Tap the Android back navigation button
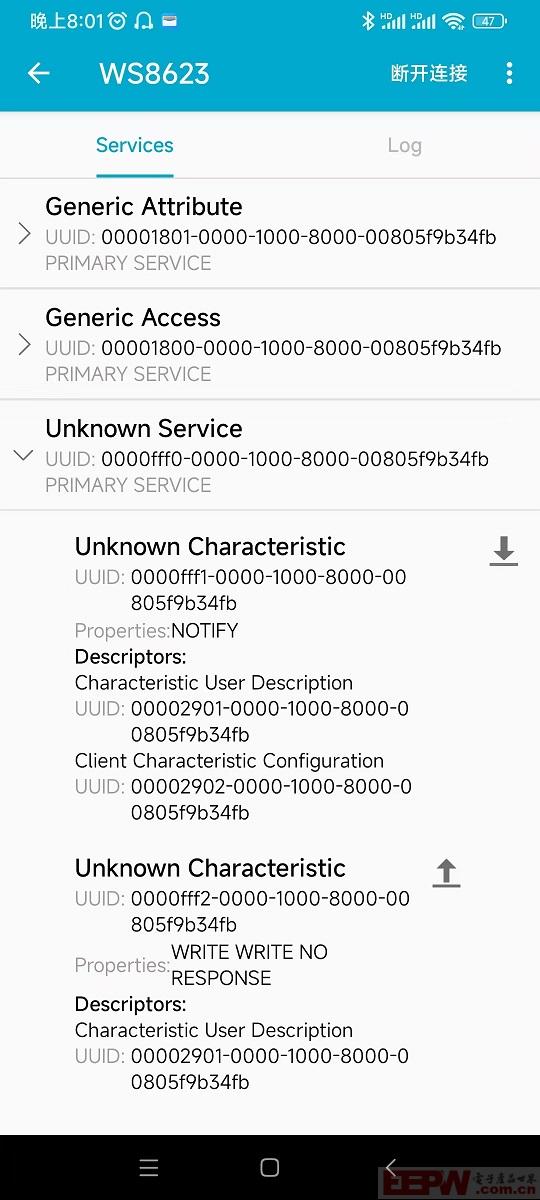The width and height of the screenshot is (540, 1200). click(391, 1167)
